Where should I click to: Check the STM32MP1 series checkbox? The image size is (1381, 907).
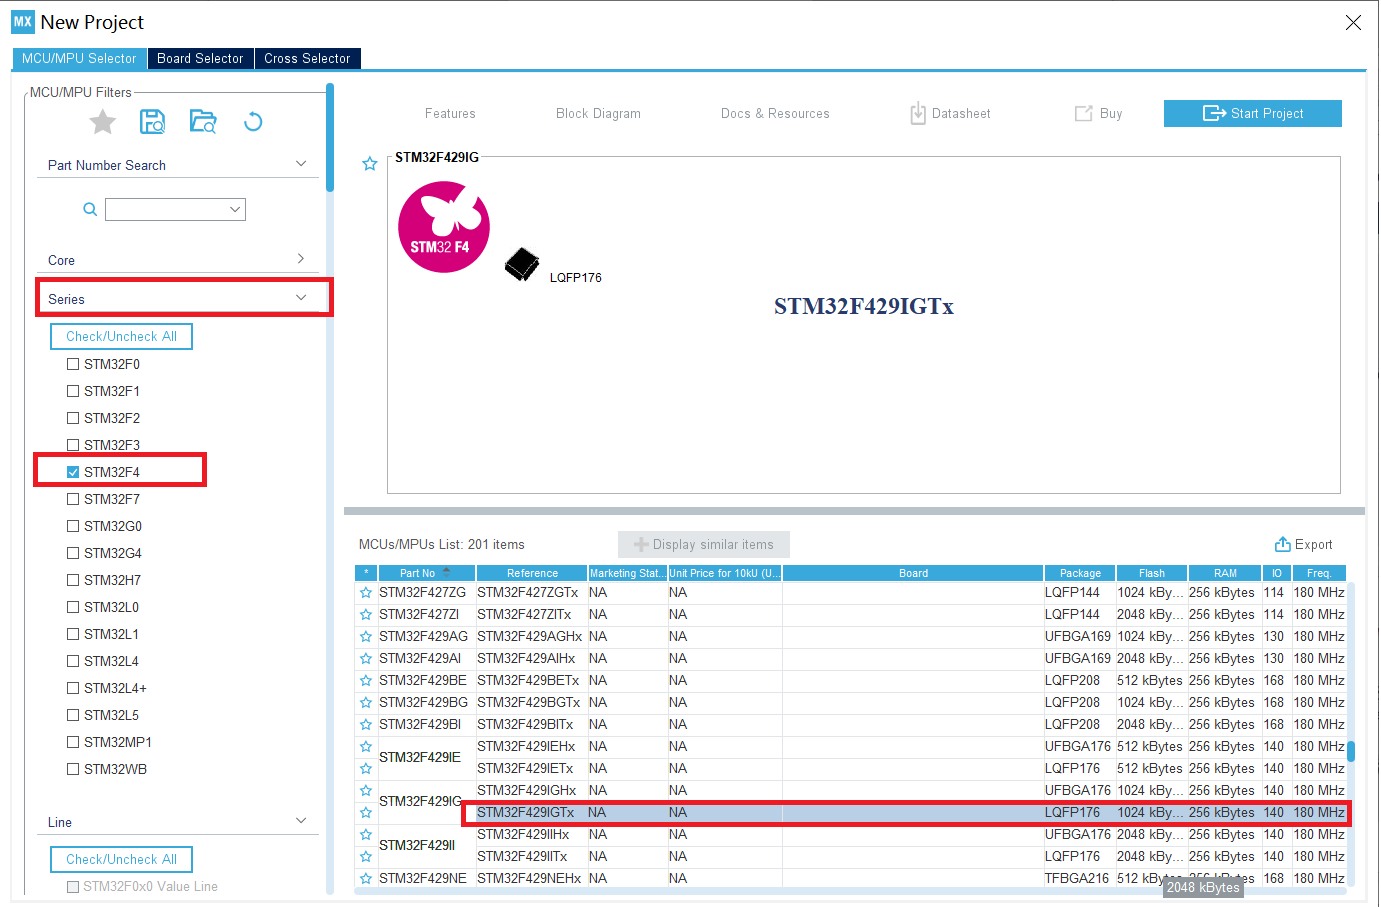(73, 742)
